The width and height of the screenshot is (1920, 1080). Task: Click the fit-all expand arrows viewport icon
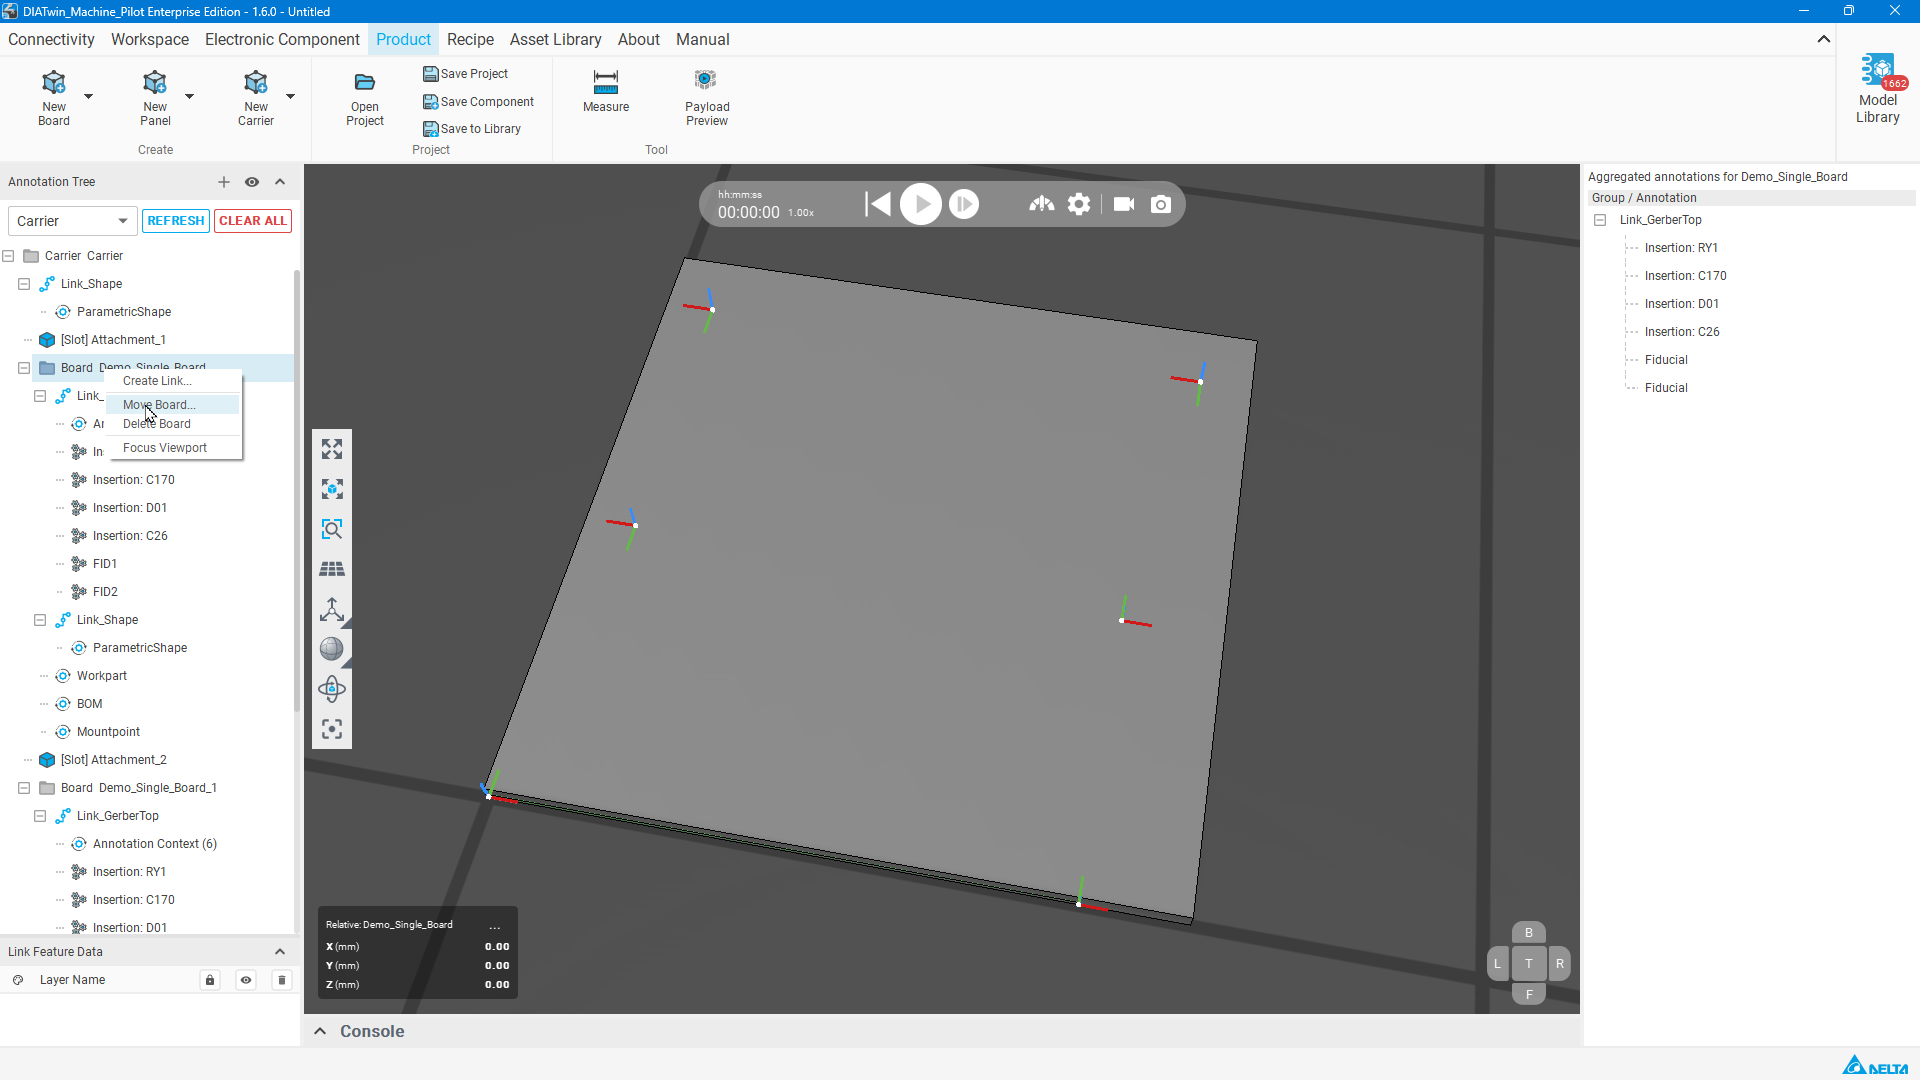tap(332, 449)
